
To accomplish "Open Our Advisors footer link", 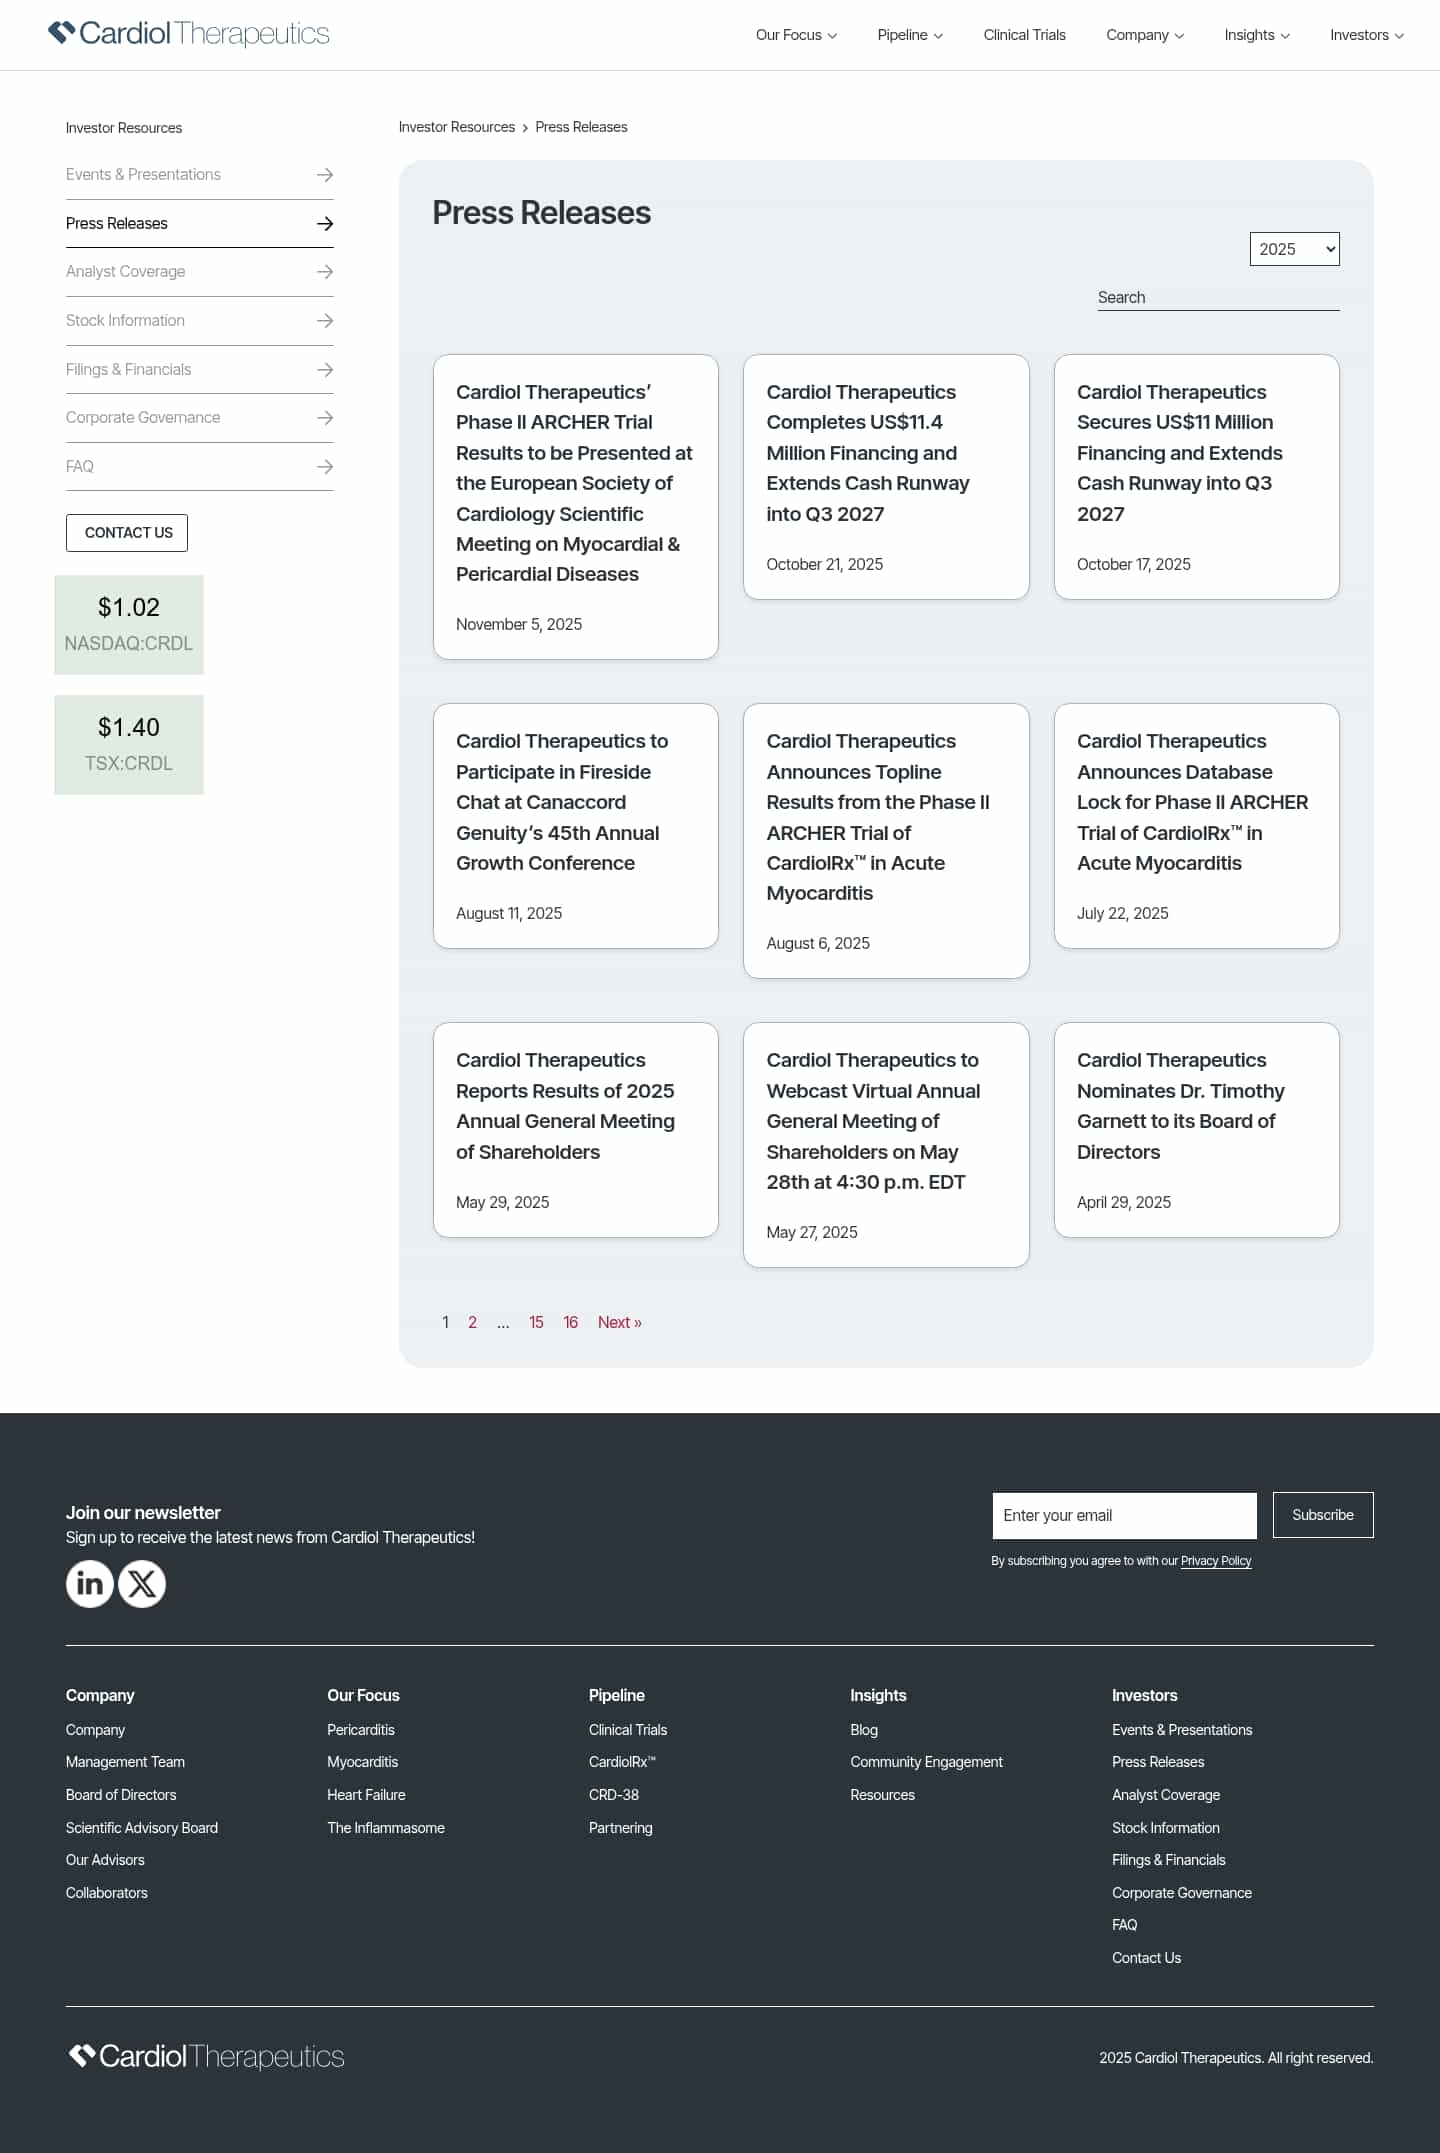I will (105, 1860).
